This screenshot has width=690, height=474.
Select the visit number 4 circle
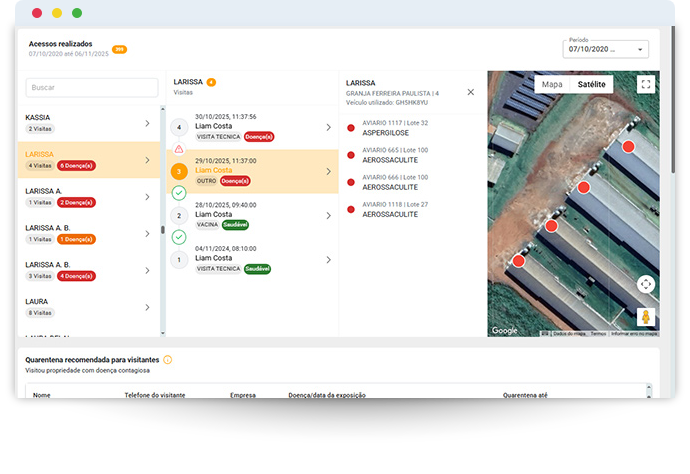(179, 127)
